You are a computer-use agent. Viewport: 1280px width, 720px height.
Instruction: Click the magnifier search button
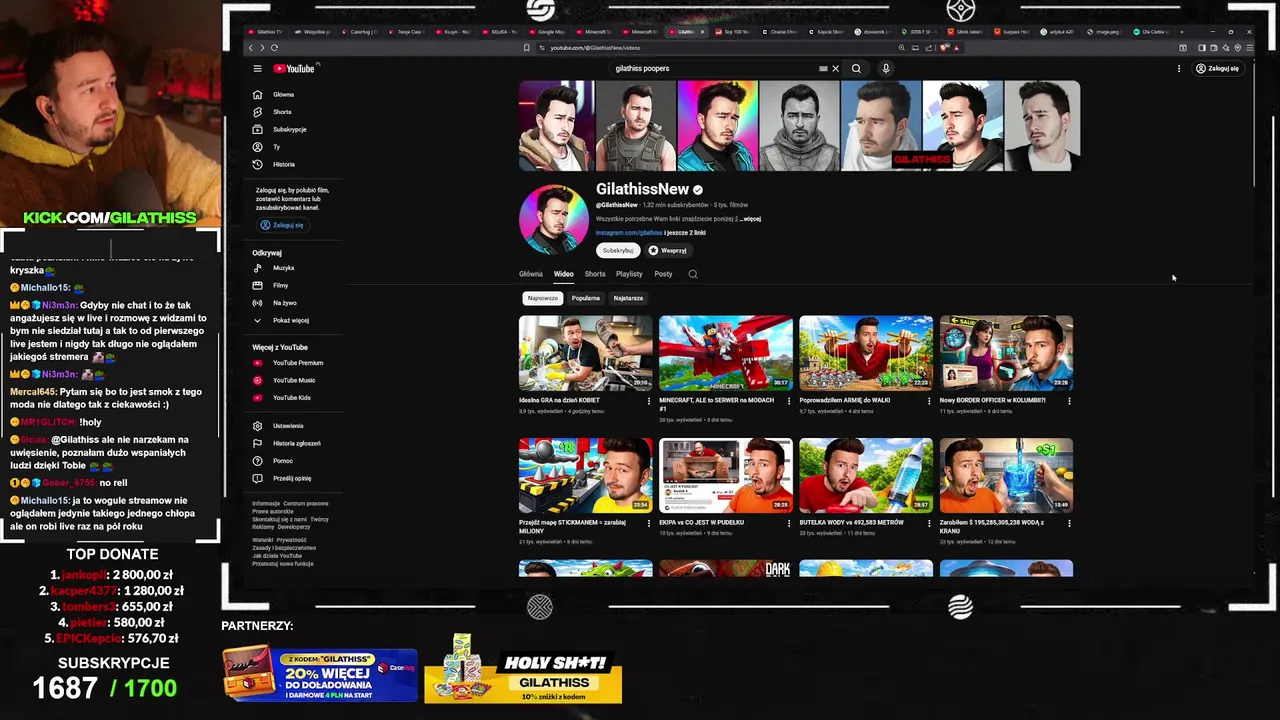click(x=856, y=69)
